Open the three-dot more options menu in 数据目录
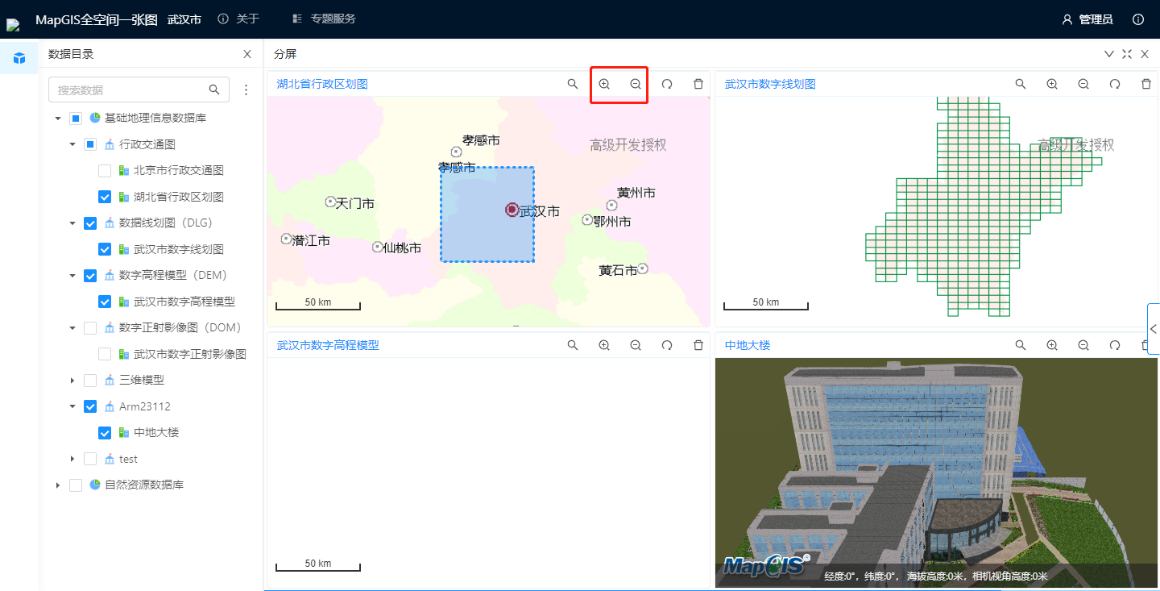1160x591 pixels. click(x=246, y=90)
